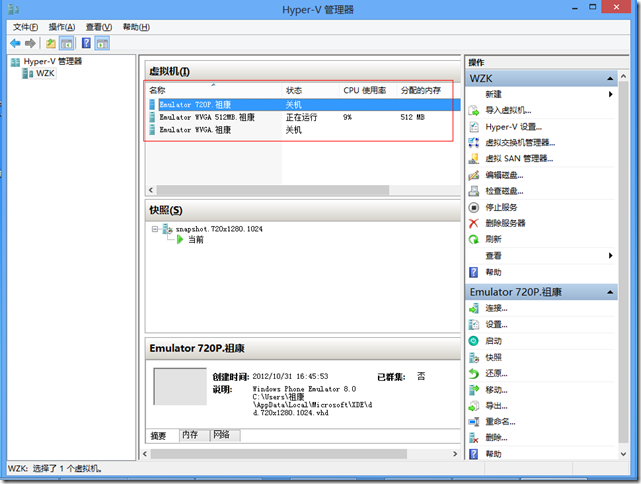Collapse the WZK actions section arrow

610,78
